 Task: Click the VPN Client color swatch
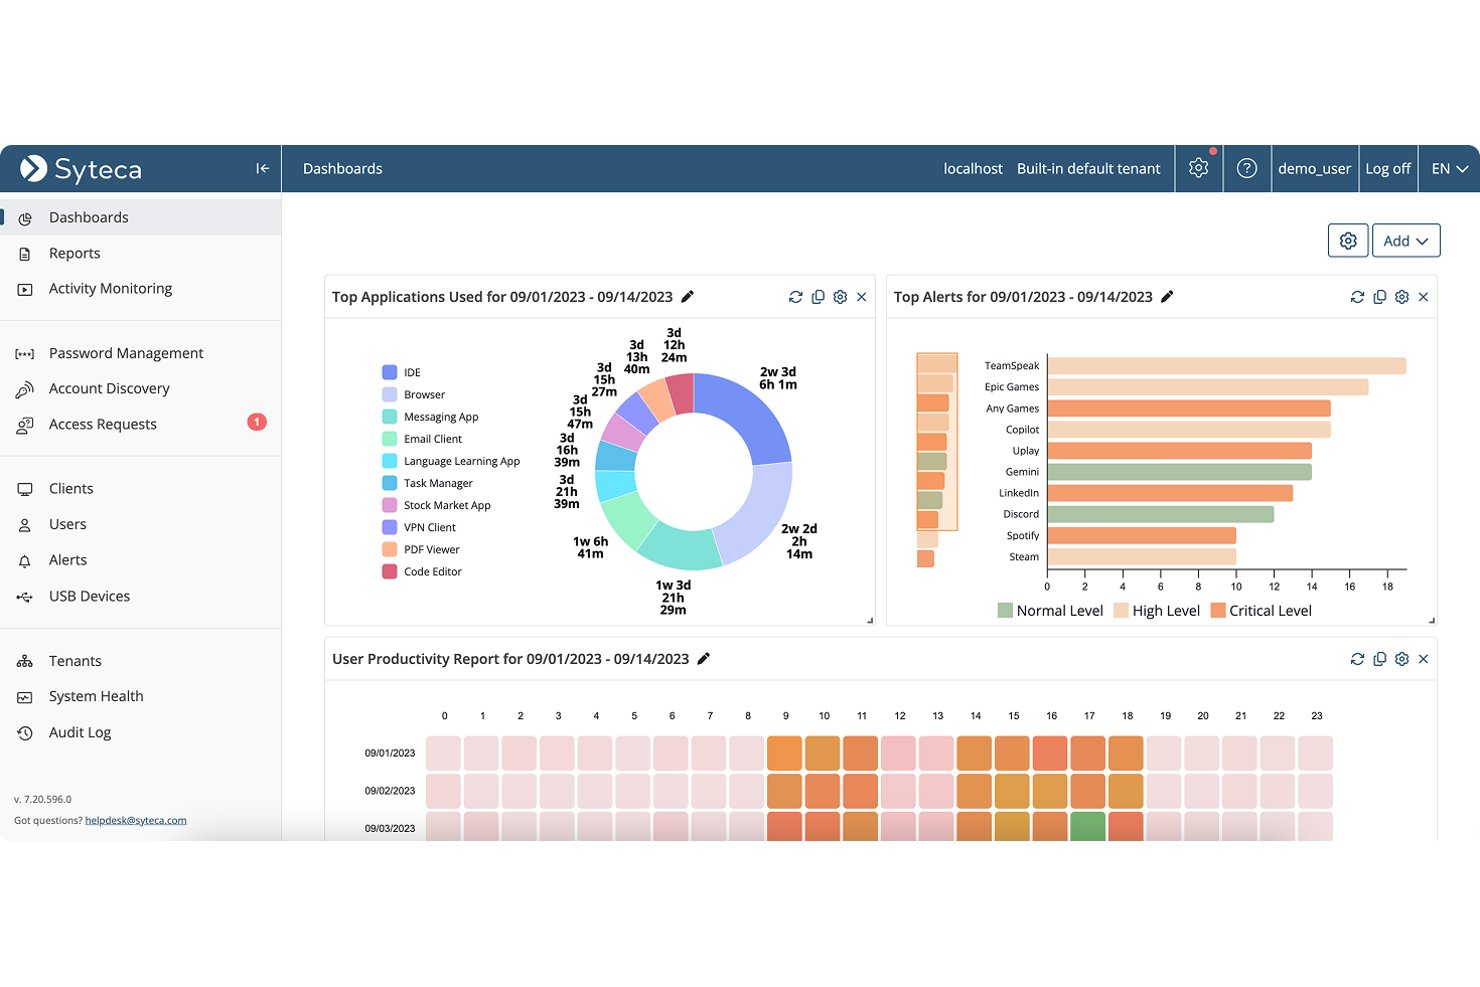(390, 527)
